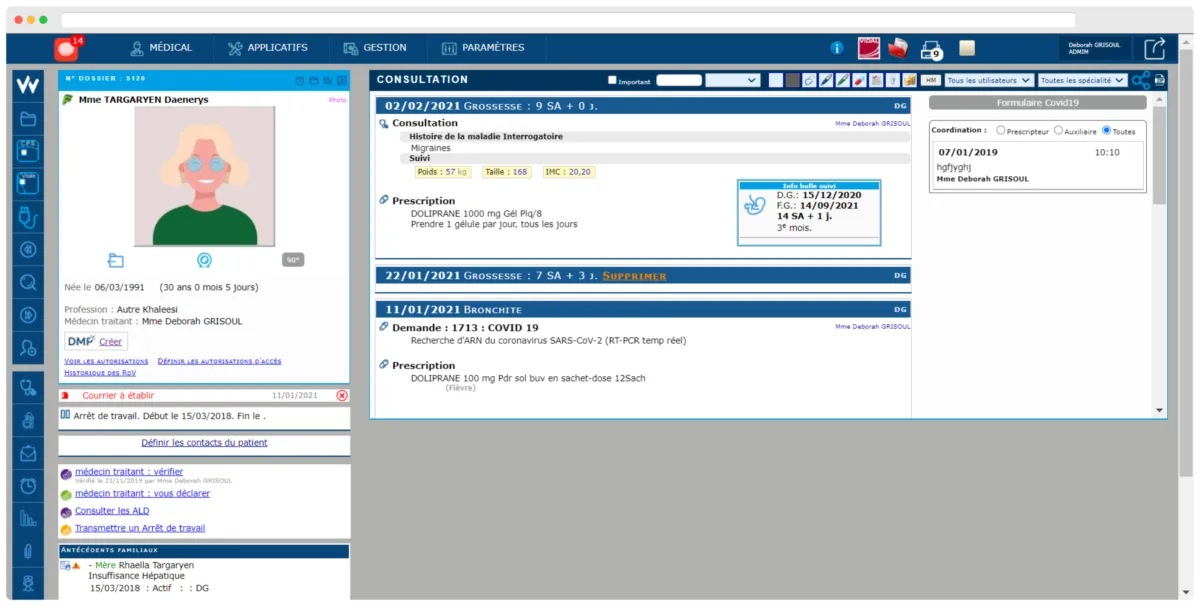Screen dimensions: 1200x606
Task: Go to previous patient via rewind sidebar icon
Action: (28, 249)
